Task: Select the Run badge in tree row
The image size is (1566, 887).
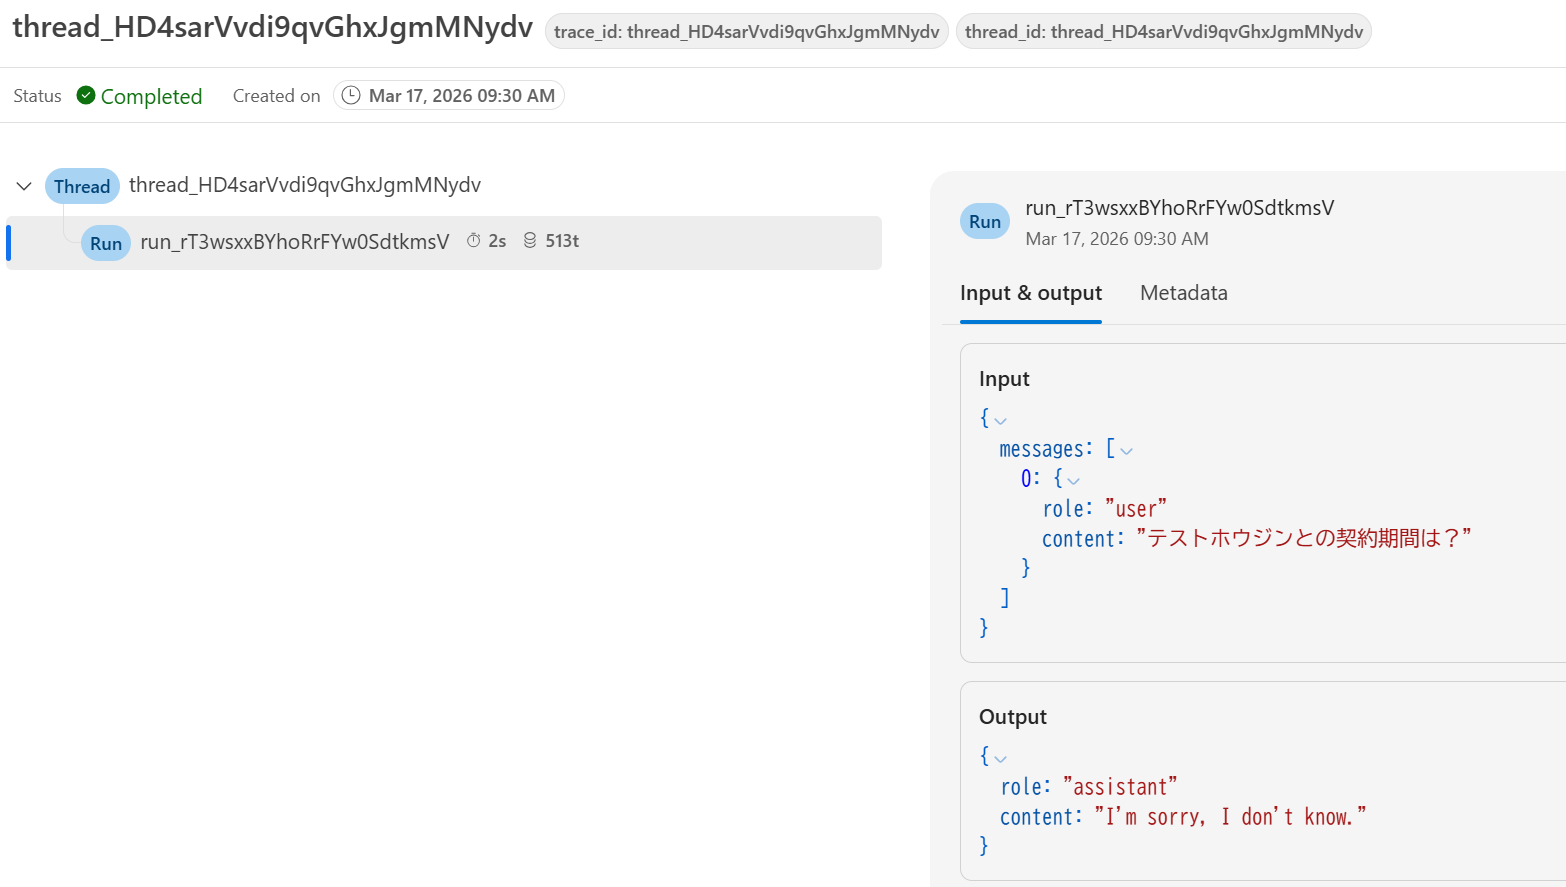Action: 106,243
